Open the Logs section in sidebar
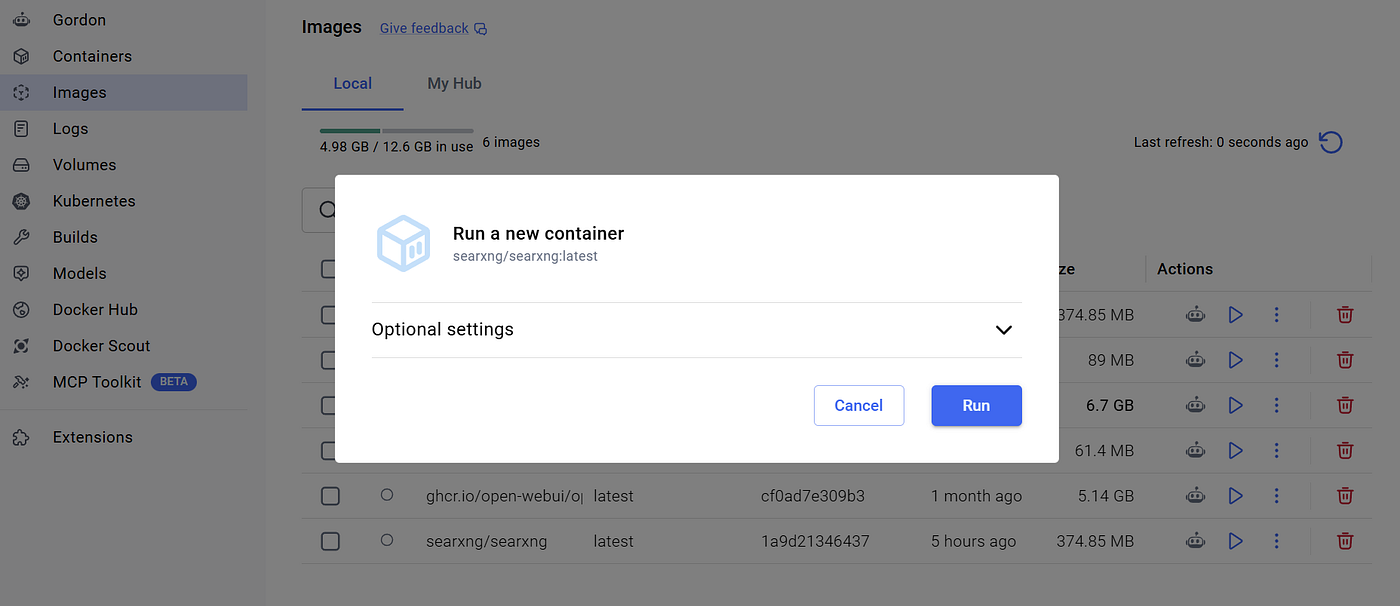Viewport: 1400px width, 606px height. [x=70, y=128]
